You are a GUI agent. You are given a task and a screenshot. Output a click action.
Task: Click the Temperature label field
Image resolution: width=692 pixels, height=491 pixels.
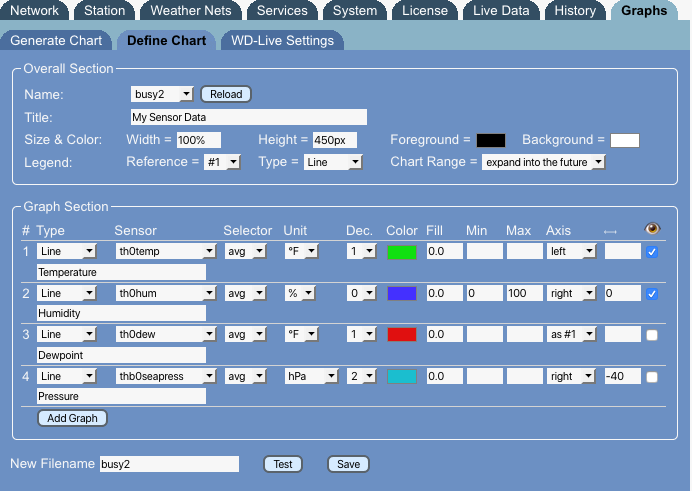[121, 272]
